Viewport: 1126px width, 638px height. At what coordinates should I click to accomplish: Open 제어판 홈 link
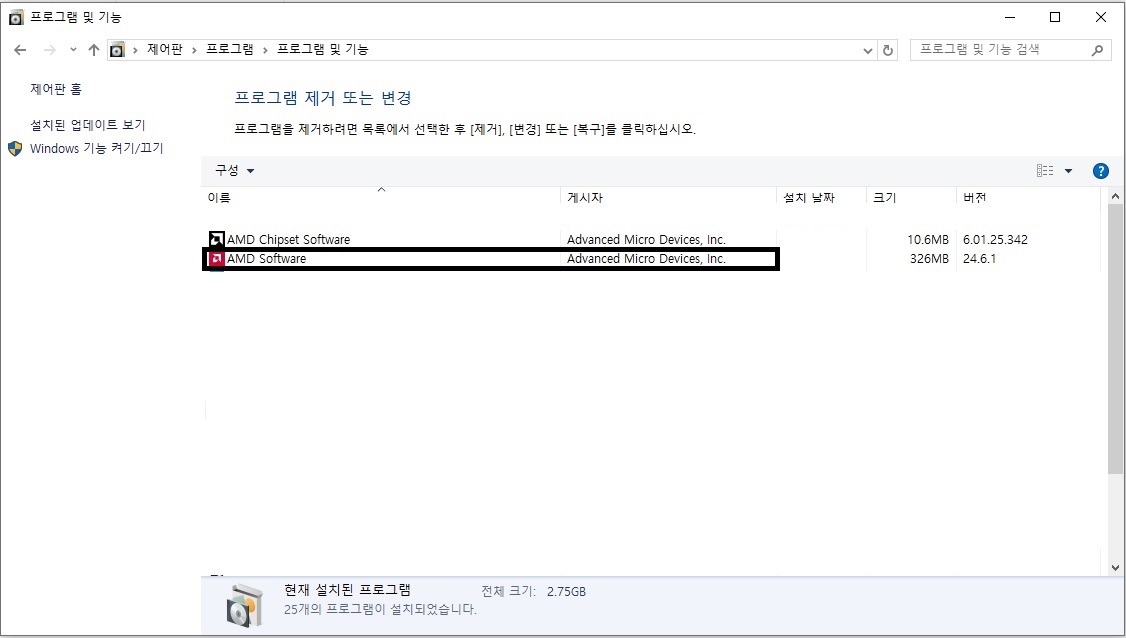pos(56,89)
